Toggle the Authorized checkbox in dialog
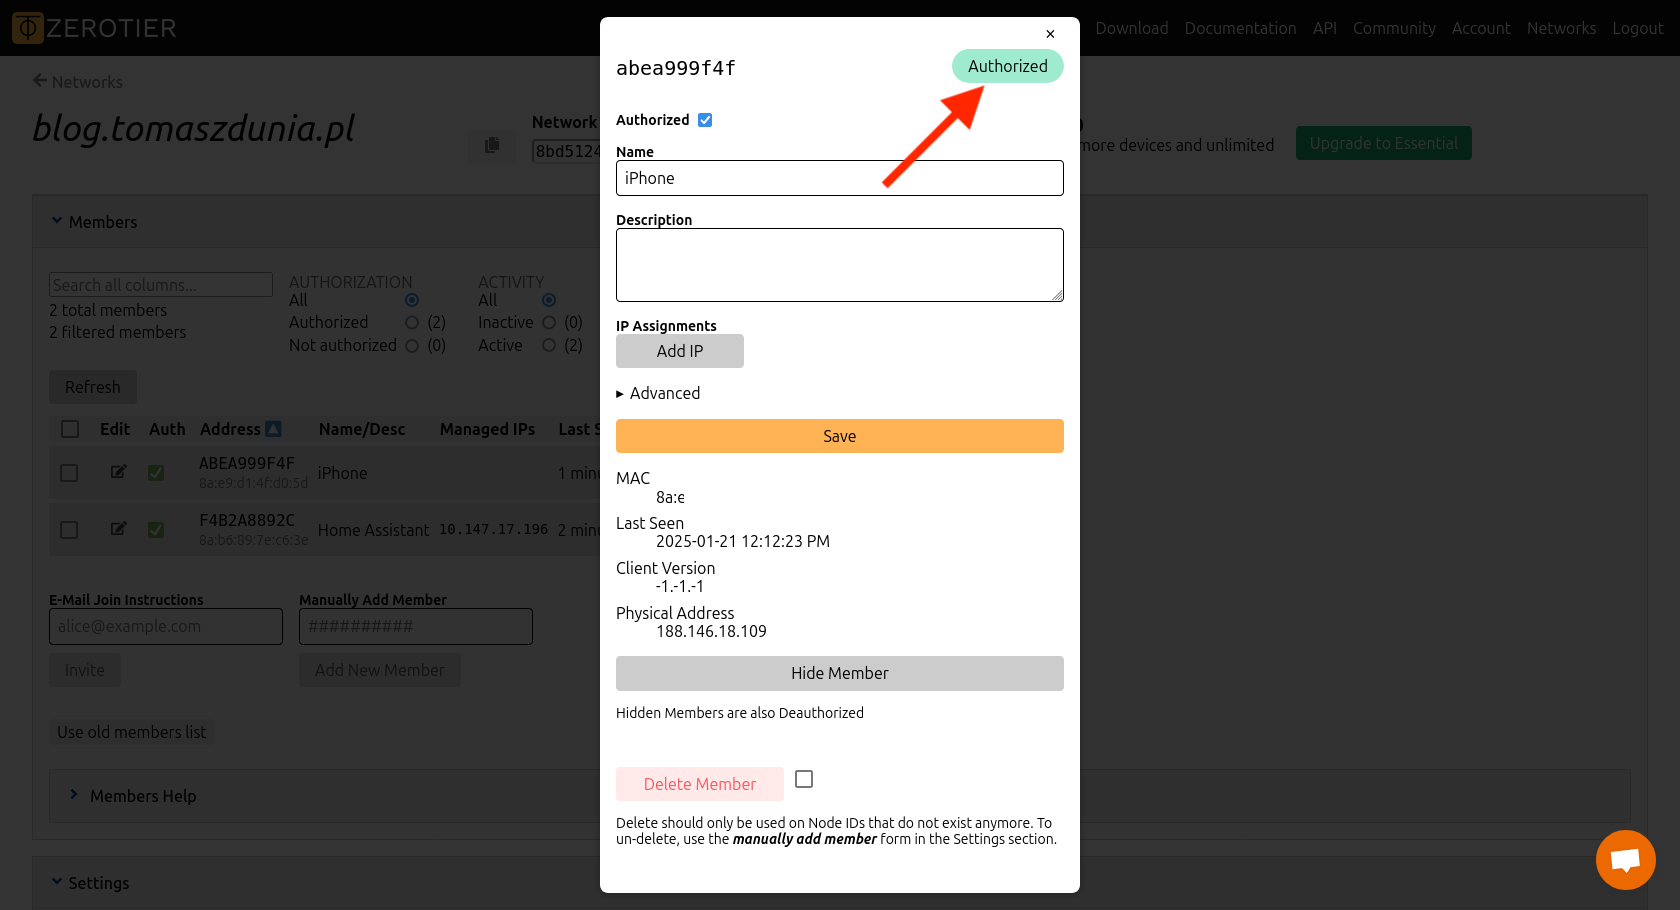 click(x=705, y=120)
